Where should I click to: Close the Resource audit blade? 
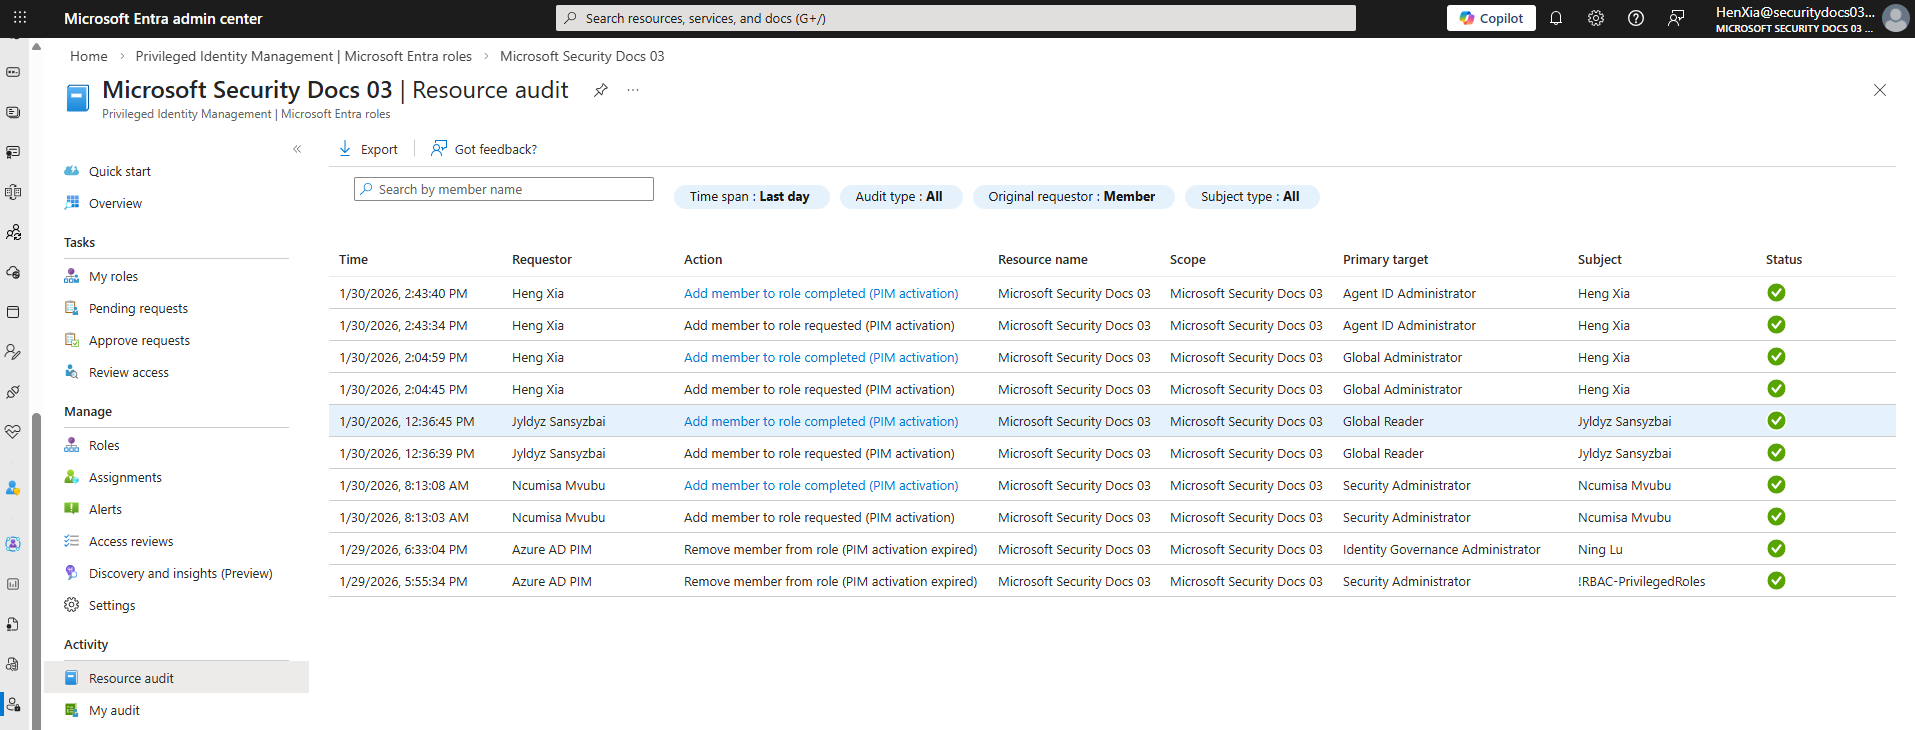[x=1880, y=90]
